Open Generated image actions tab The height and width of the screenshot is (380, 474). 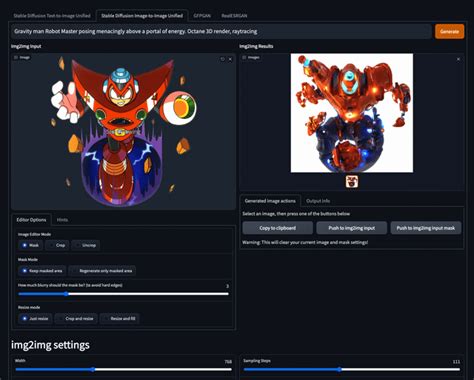coord(270,201)
